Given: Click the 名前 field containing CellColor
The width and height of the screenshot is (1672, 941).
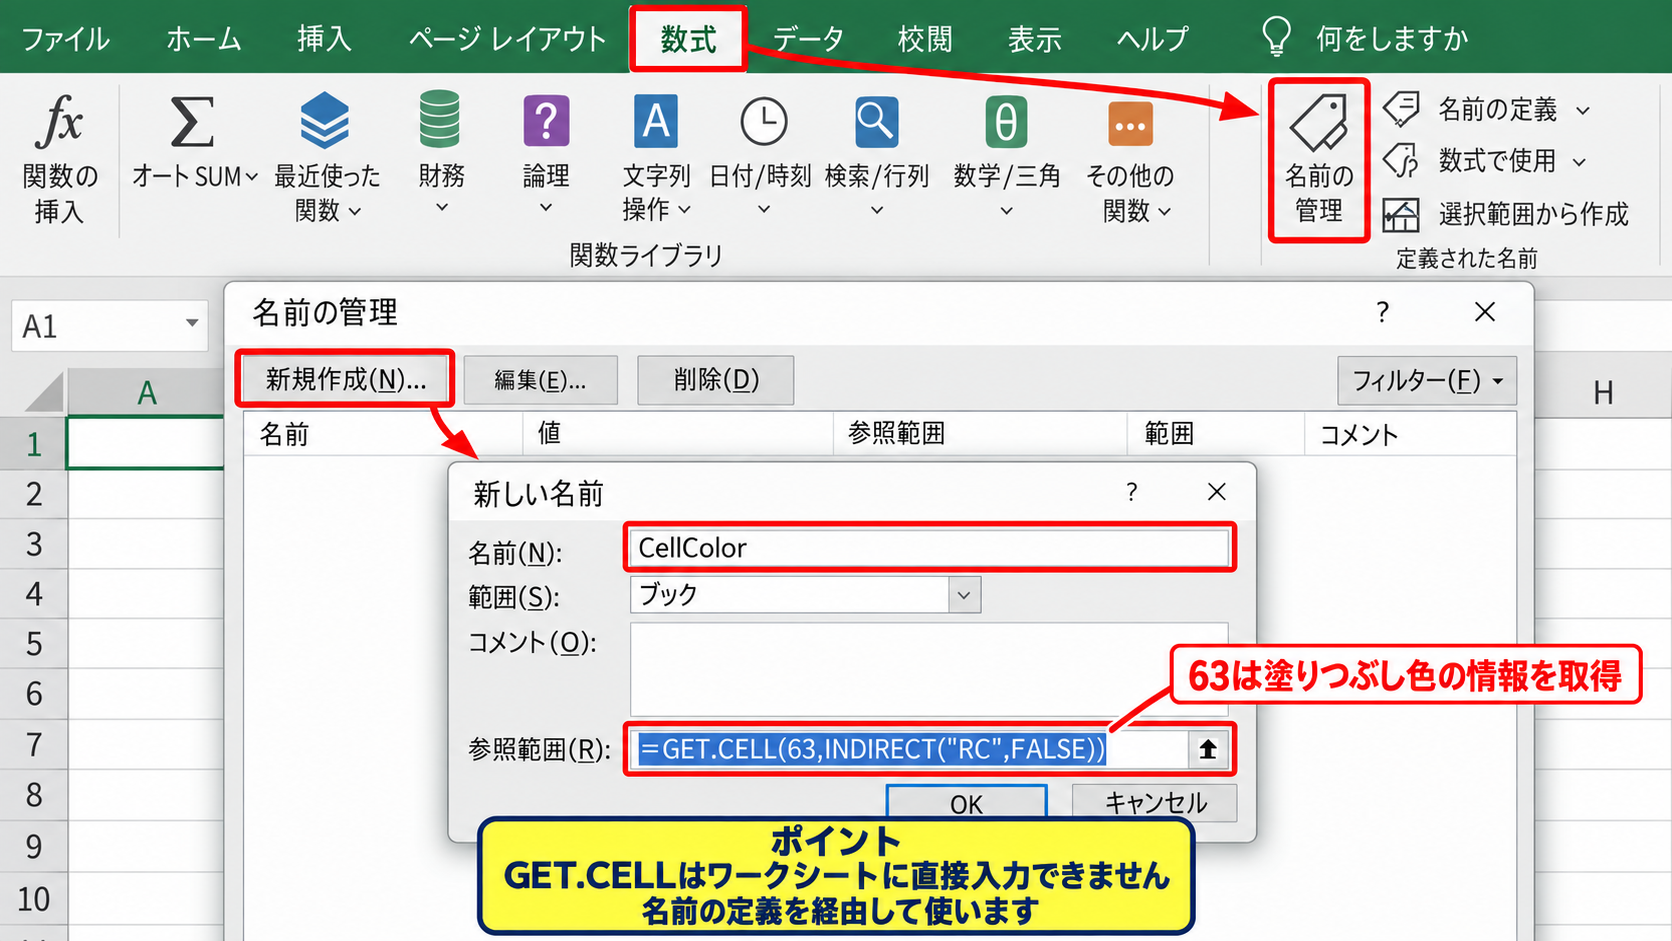Looking at the screenshot, I should (x=929, y=548).
